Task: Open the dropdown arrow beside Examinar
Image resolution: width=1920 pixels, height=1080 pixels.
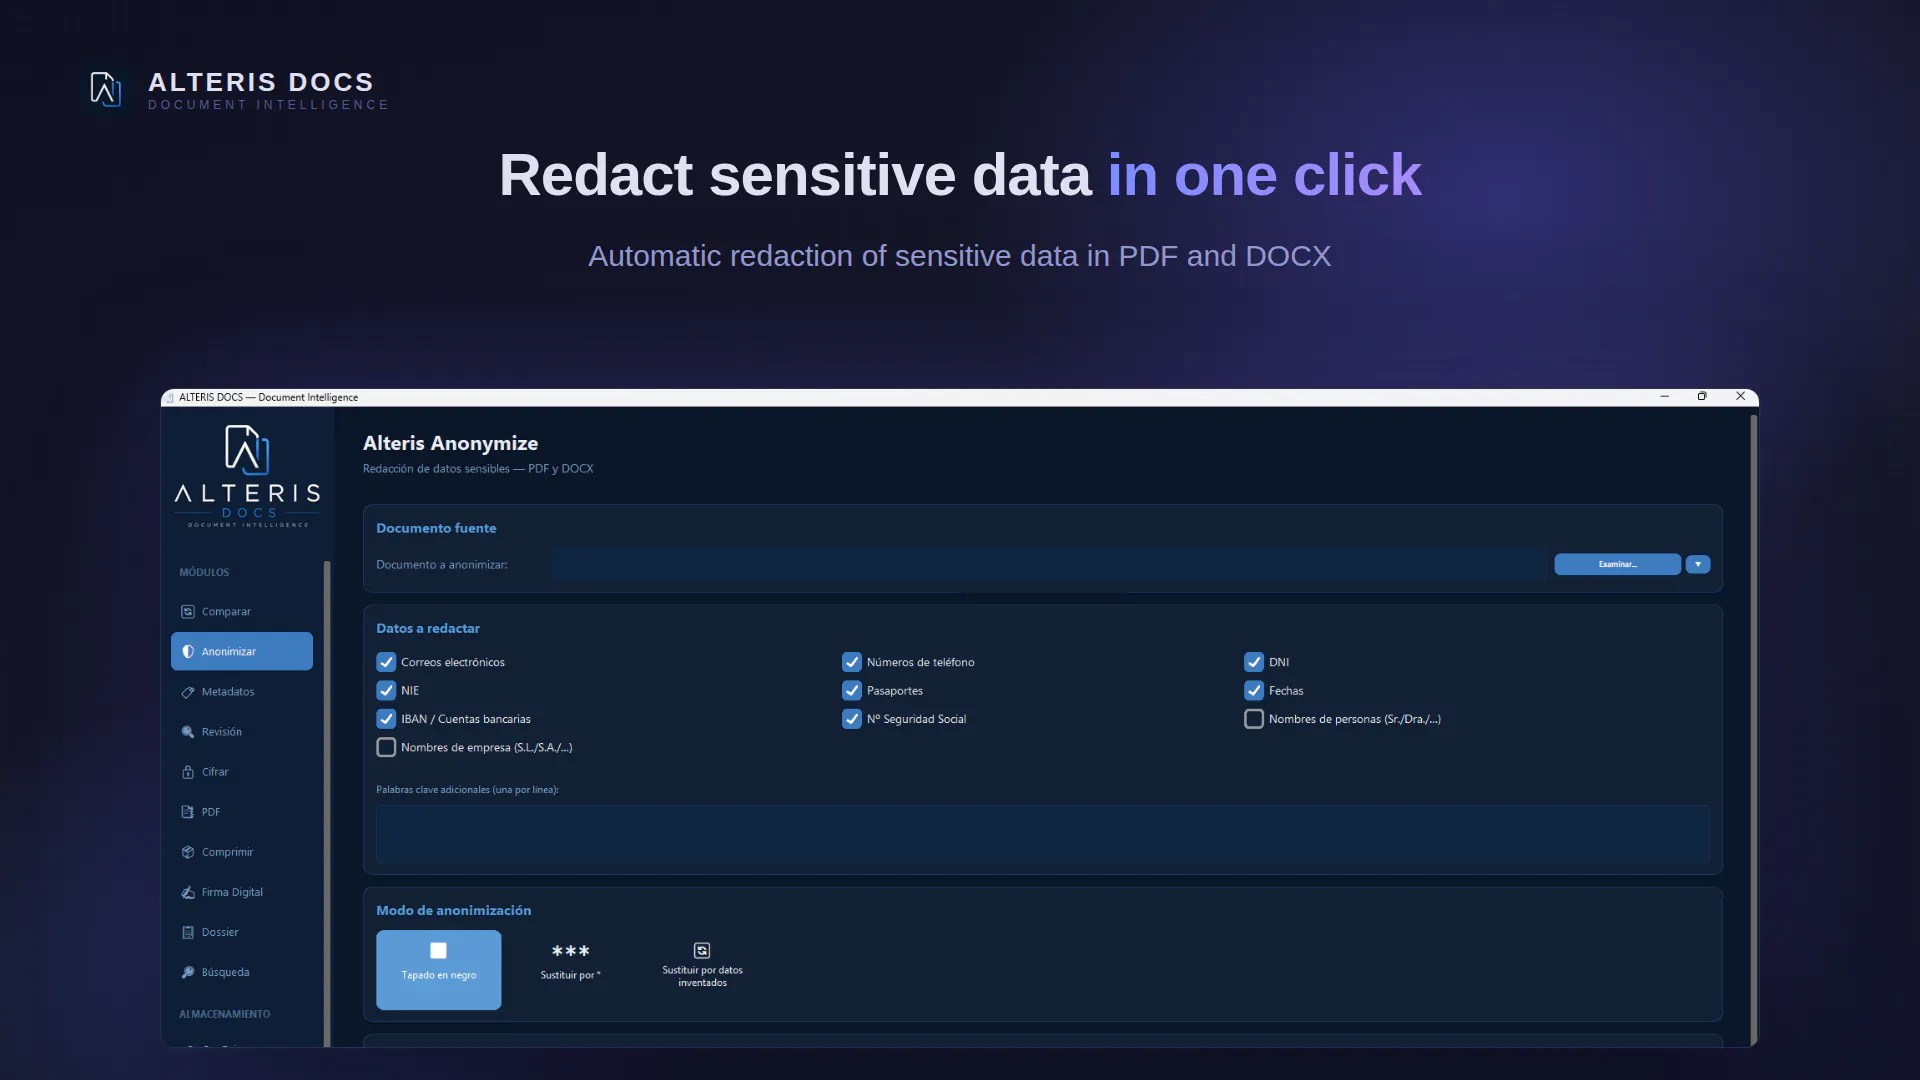Action: click(1698, 565)
